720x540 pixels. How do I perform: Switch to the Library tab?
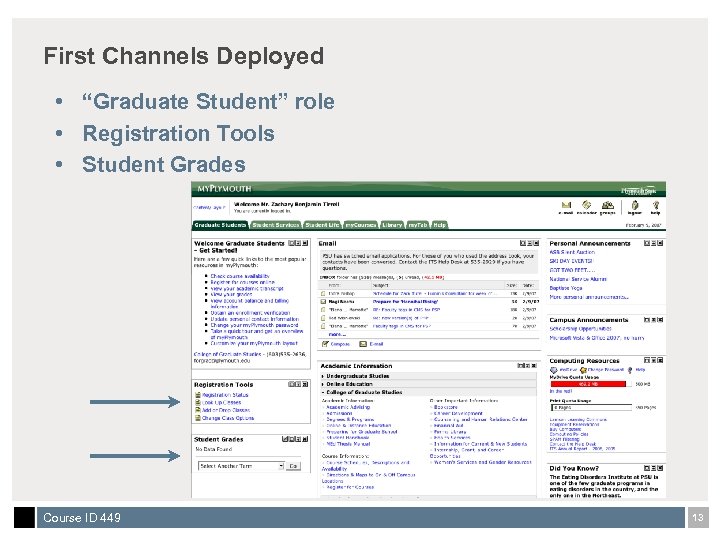pyautogui.click(x=392, y=225)
